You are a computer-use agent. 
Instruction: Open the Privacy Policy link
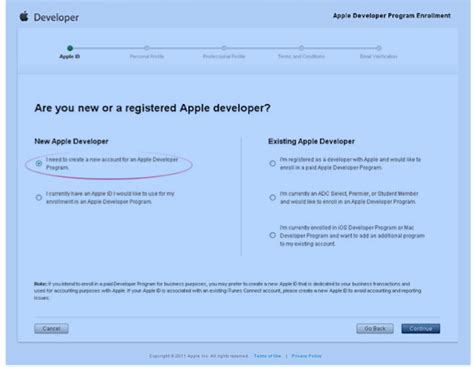pyautogui.click(x=307, y=356)
